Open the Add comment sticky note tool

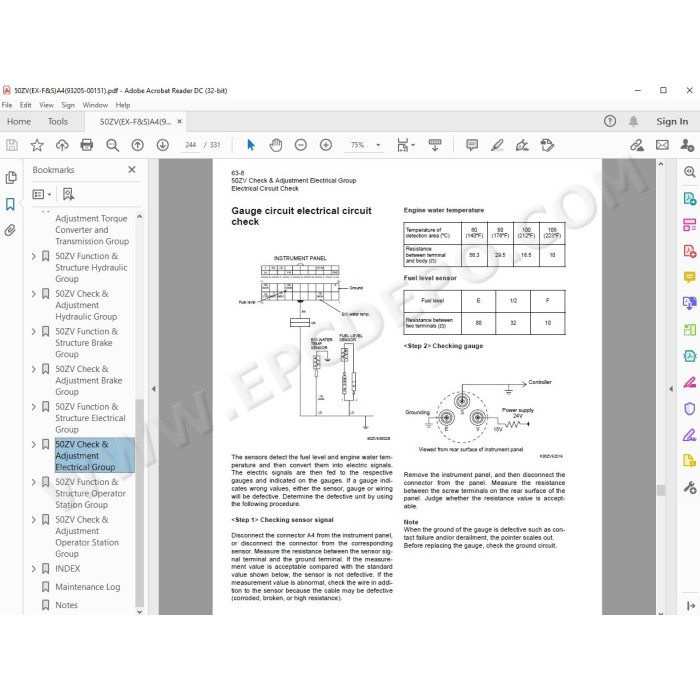coord(472,145)
